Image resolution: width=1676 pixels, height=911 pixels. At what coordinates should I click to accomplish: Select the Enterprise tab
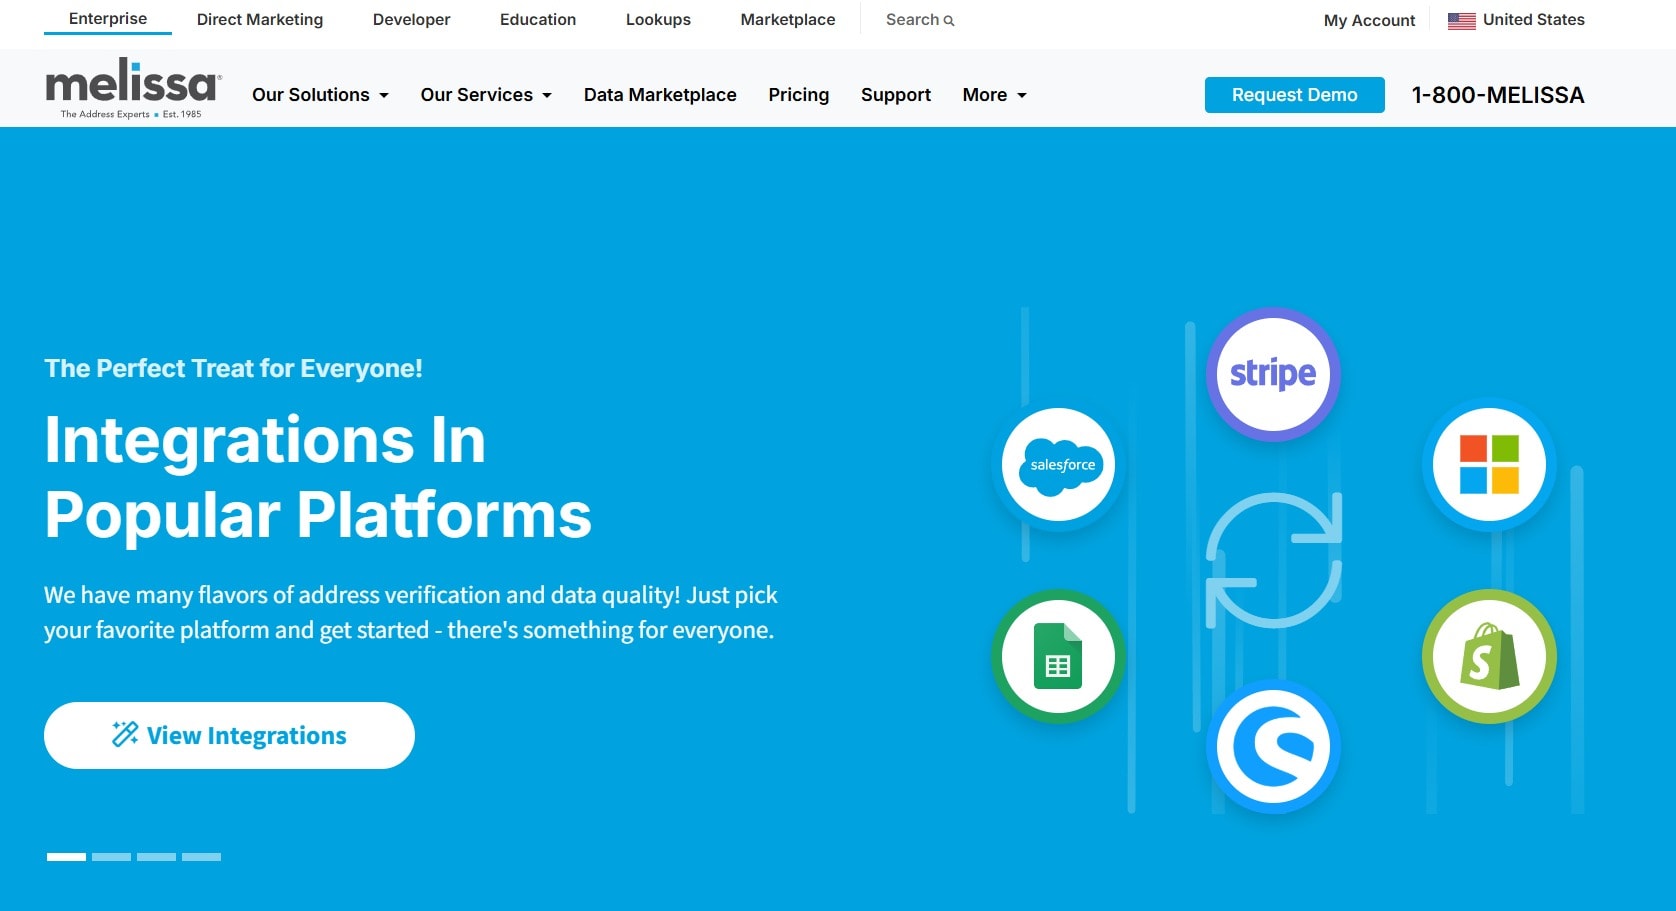point(108,18)
